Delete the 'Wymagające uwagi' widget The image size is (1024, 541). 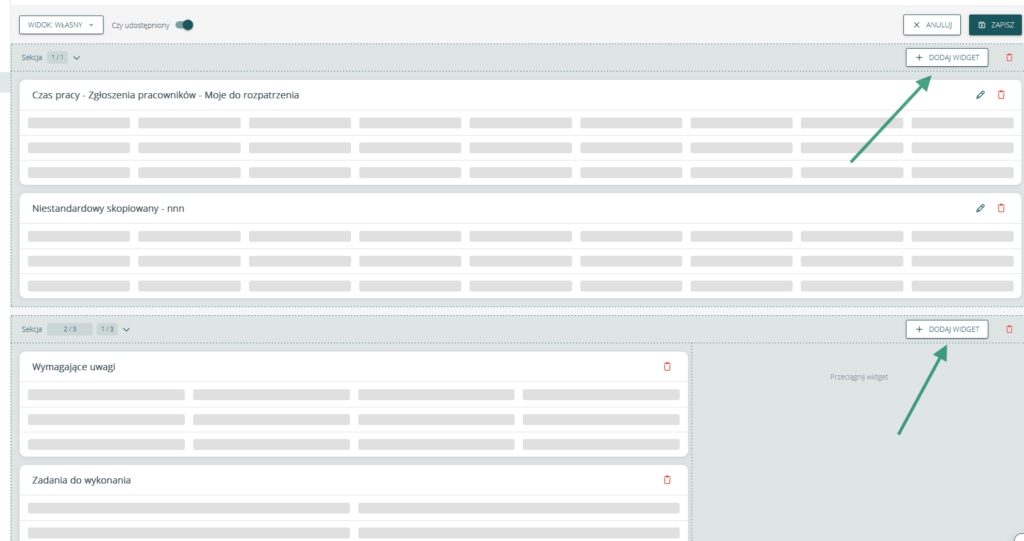click(x=668, y=367)
